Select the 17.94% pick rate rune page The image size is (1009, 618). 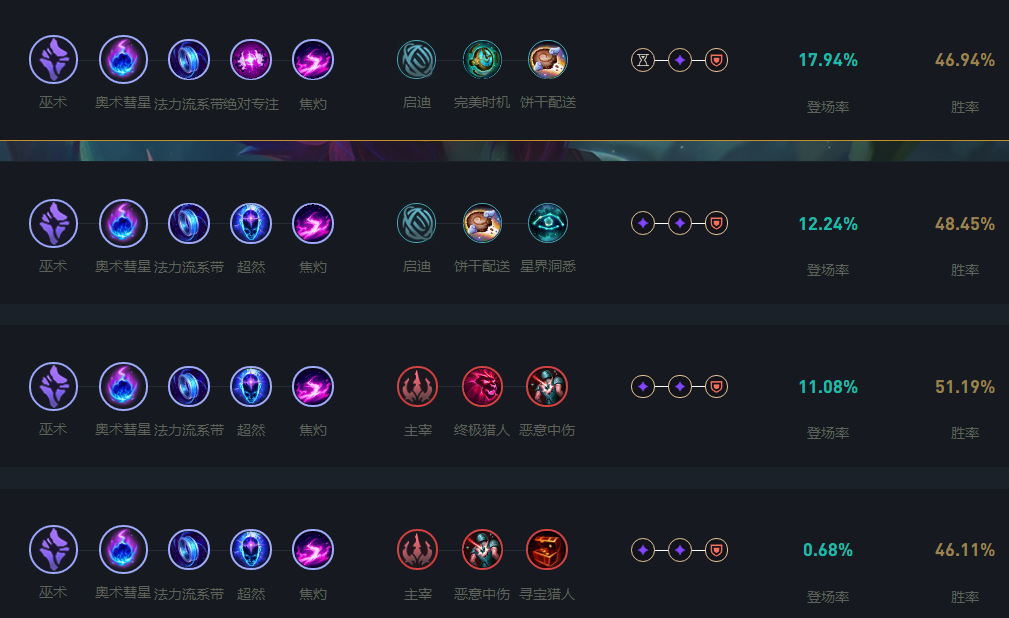click(x=504, y=70)
